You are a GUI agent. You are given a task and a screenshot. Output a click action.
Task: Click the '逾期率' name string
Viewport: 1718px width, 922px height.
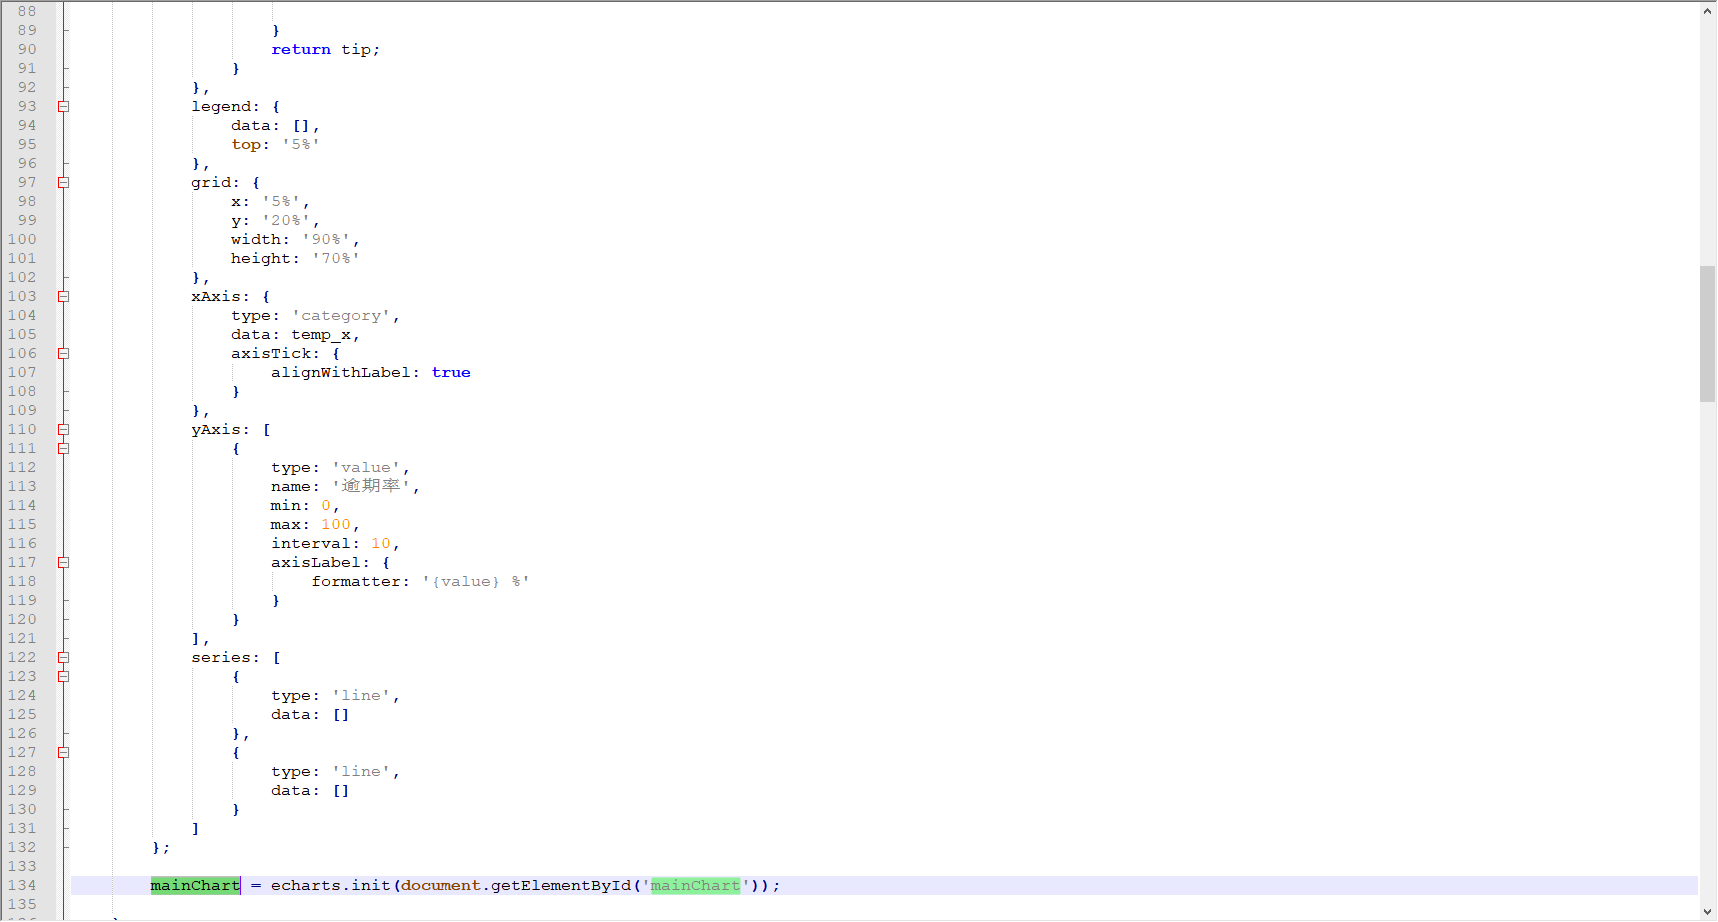pos(371,486)
